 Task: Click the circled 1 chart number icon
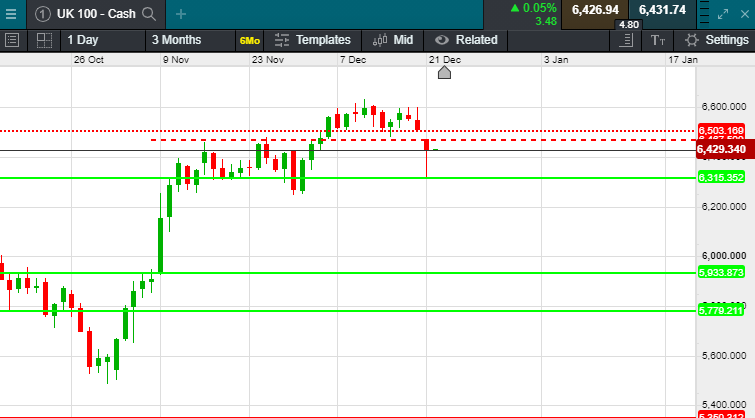point(42,14)
